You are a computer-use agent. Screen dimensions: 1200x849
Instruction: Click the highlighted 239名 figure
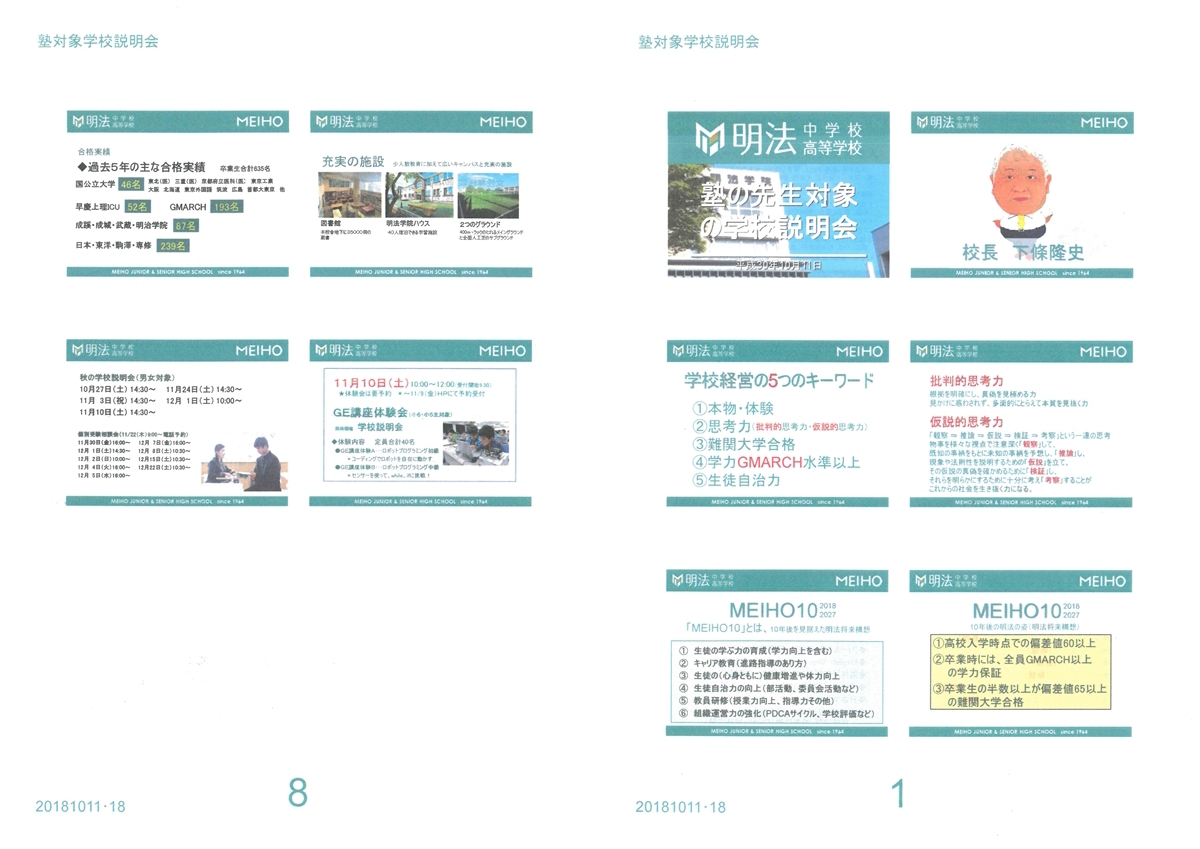pos(175,245)
